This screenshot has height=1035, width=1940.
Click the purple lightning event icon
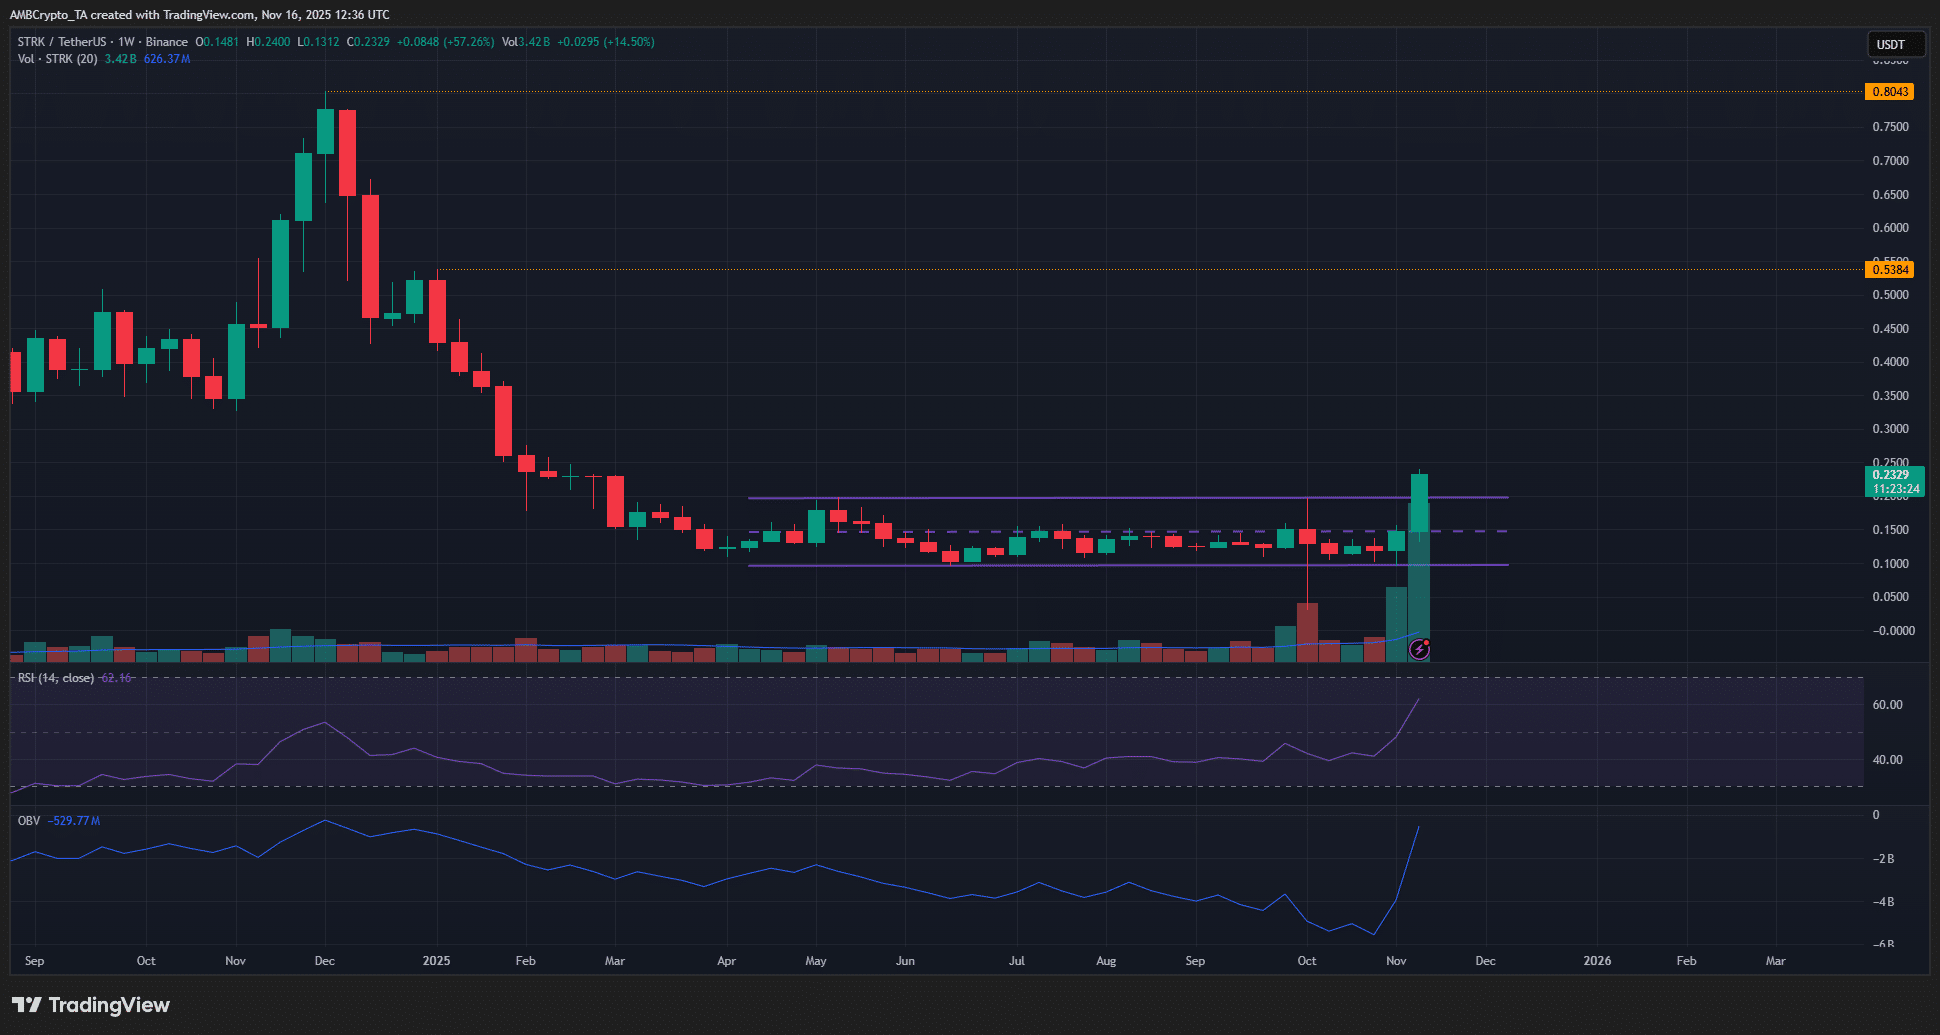tap(1419, 650)
